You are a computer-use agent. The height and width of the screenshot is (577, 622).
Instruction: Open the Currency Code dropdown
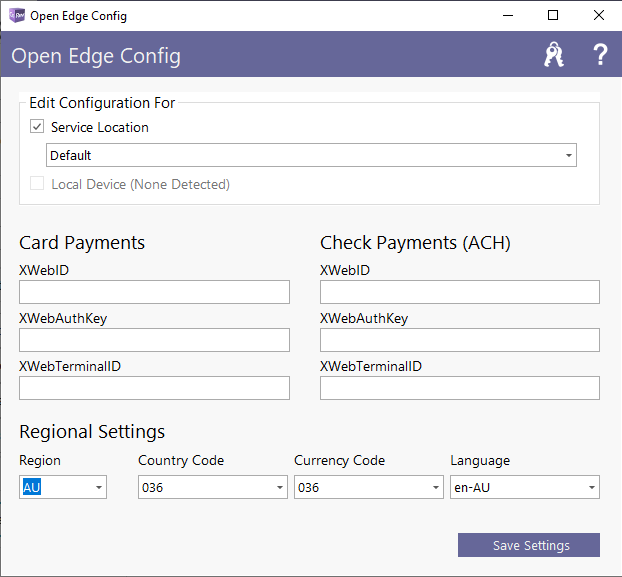click(369, 487)
